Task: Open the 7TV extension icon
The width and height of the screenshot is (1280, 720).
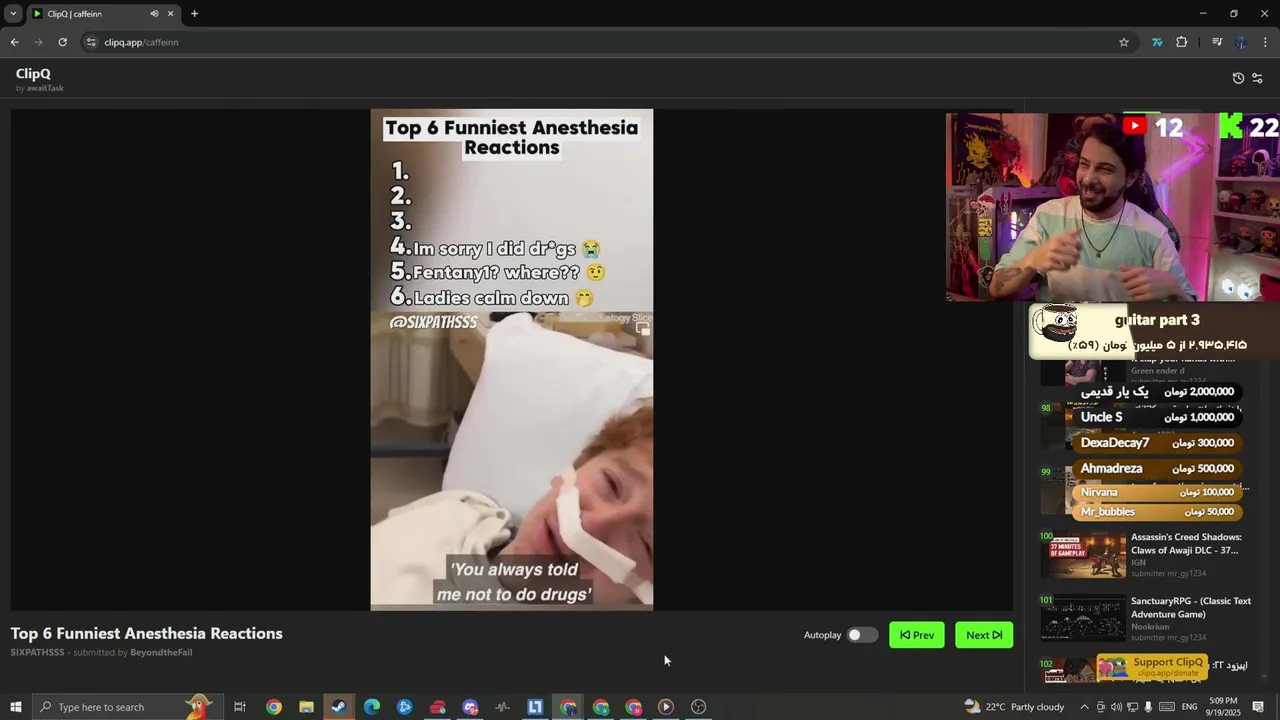Action: pos(1157,42)
